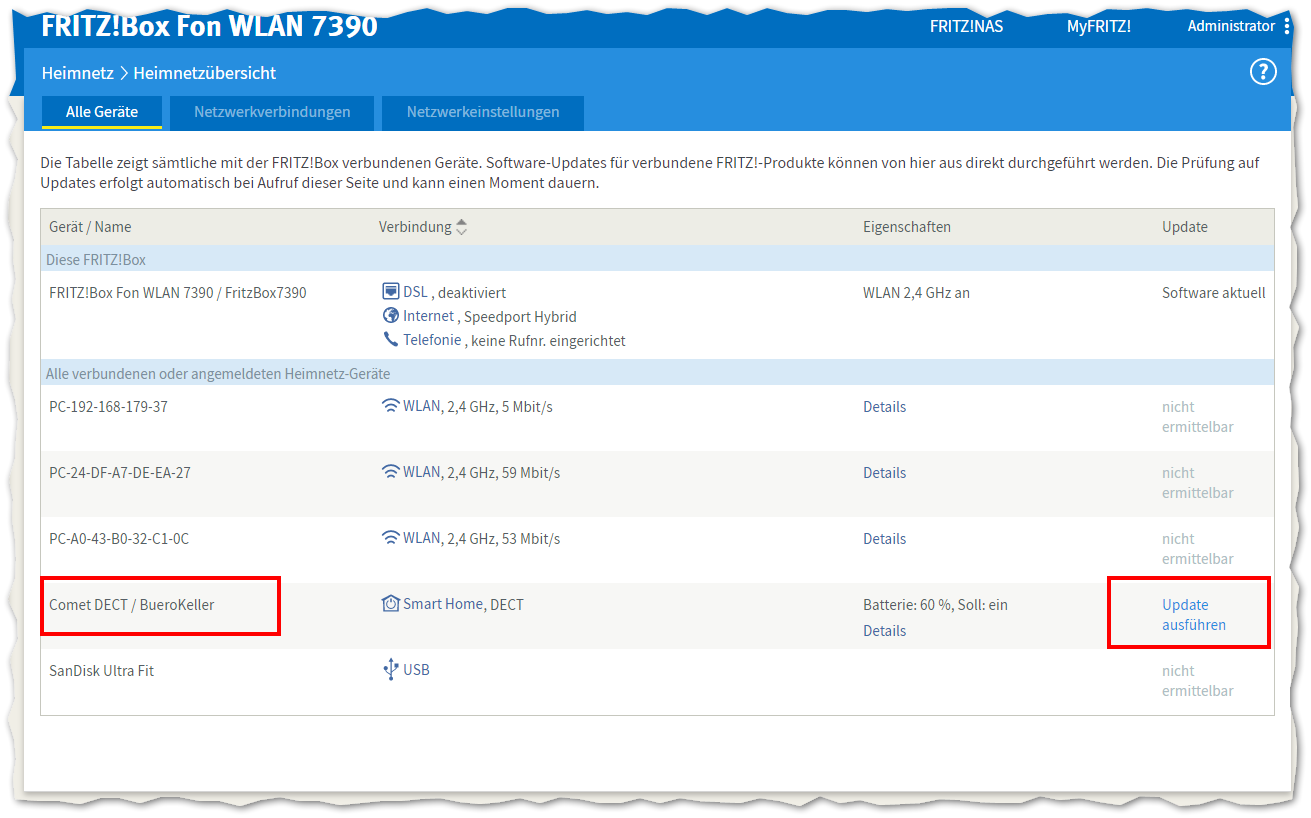Click the Update column header
Image resolution: width=1311 pixels, height=818 pixels.
pos(1185,227)
